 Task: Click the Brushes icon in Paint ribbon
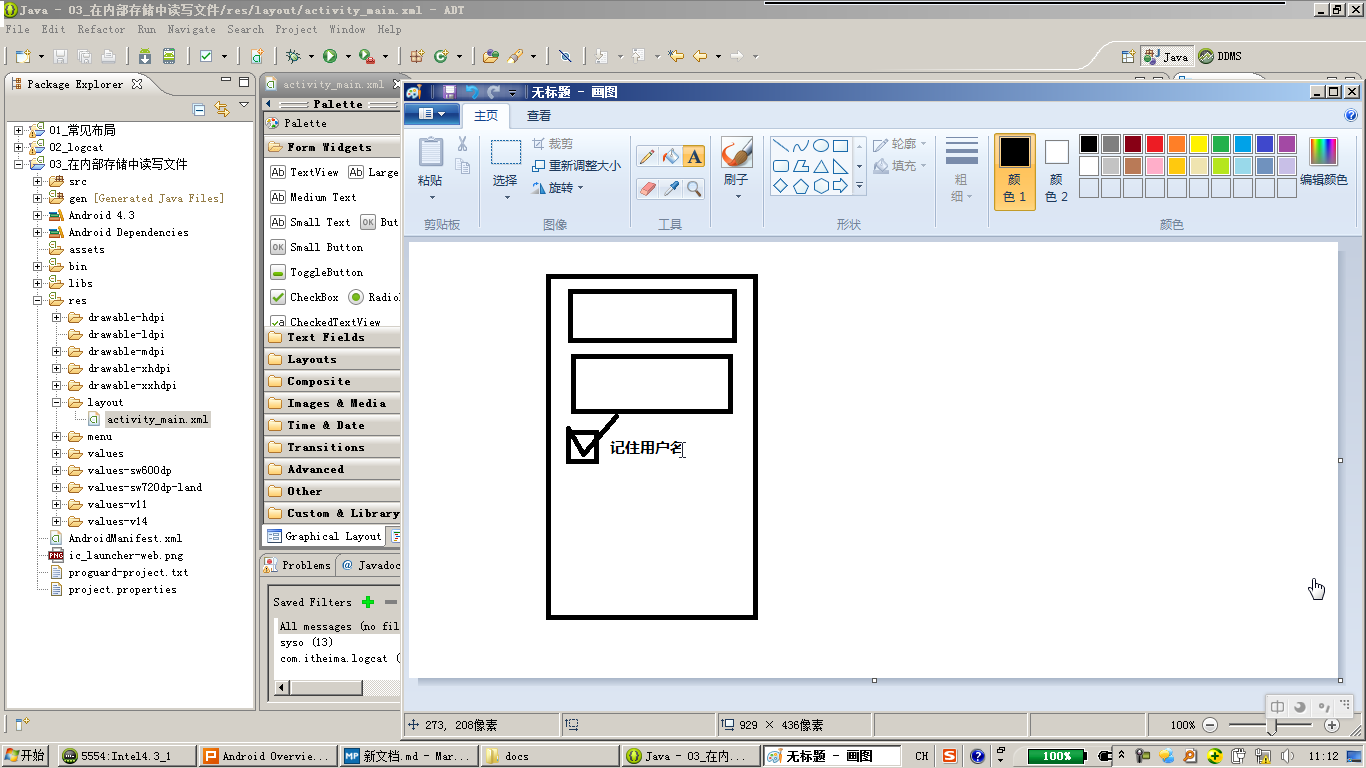point(736,152)
